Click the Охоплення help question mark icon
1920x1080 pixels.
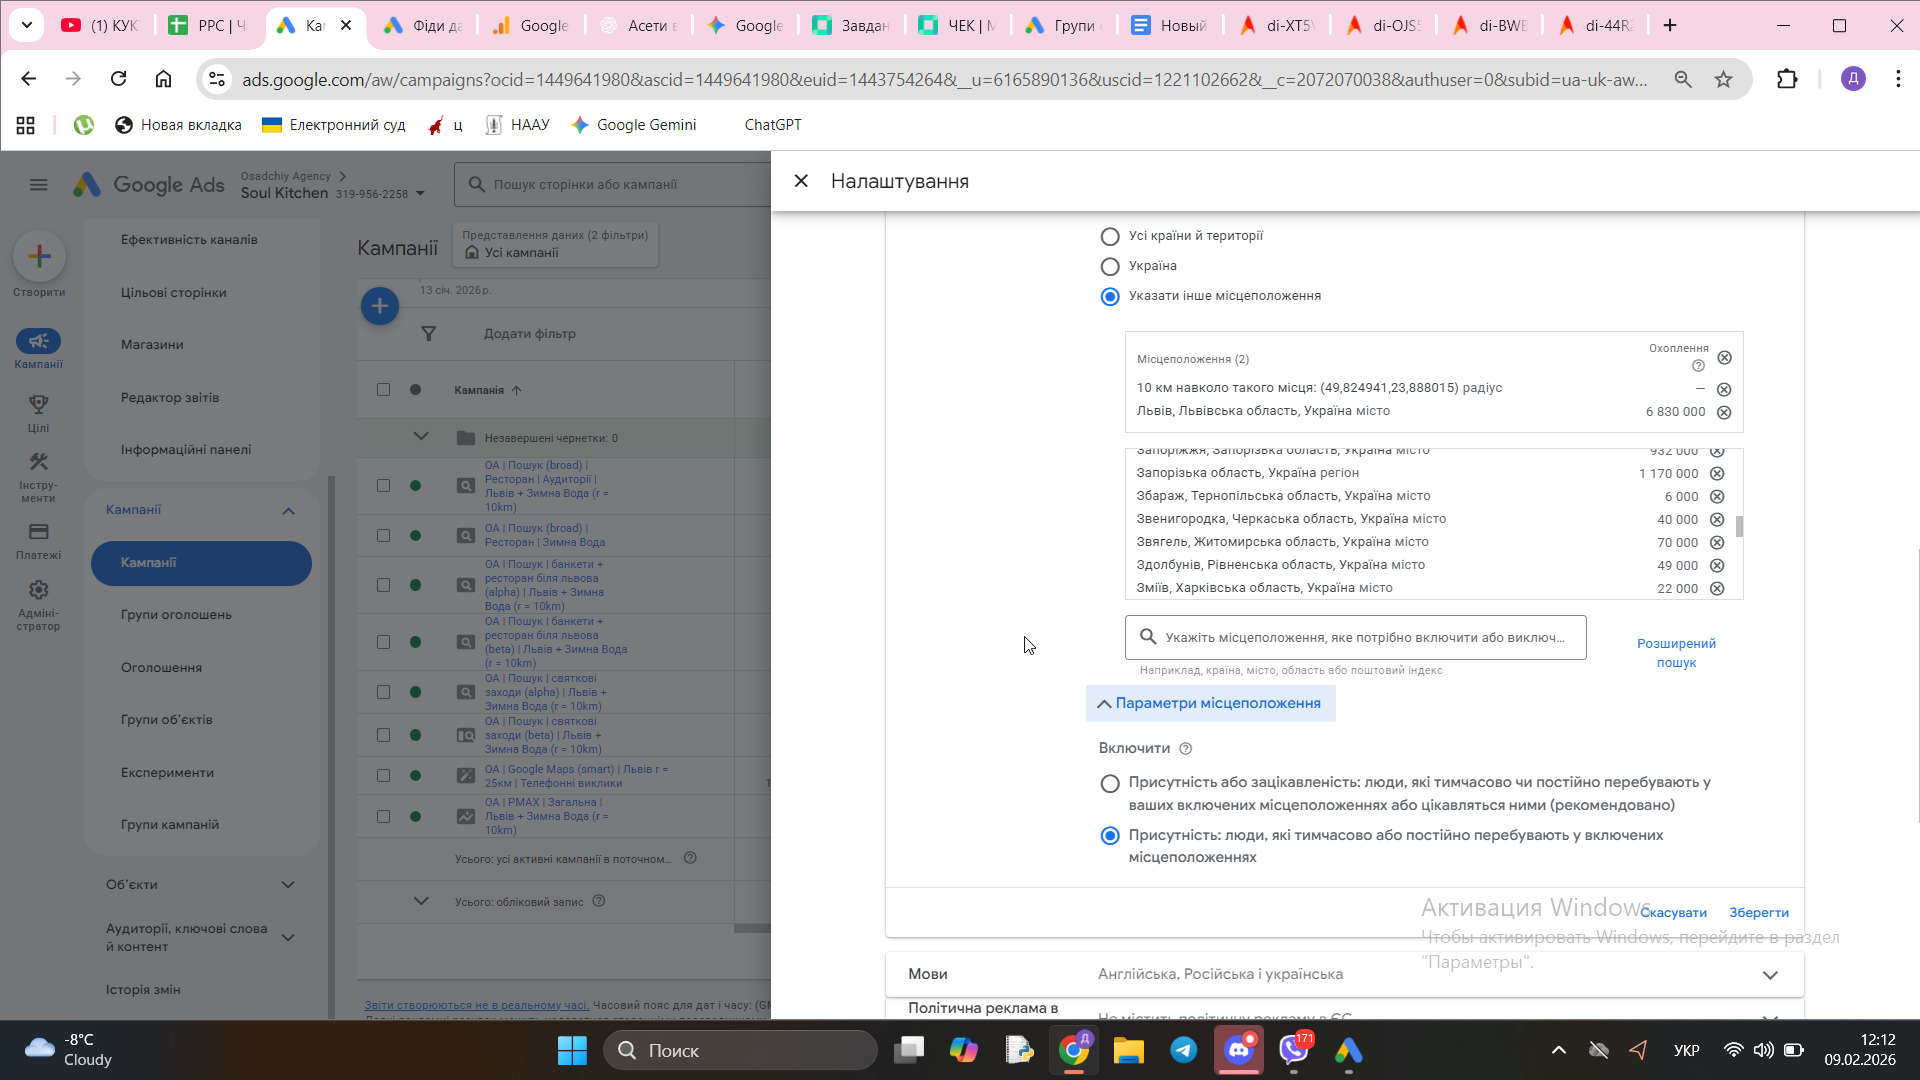pos(1698,366)
